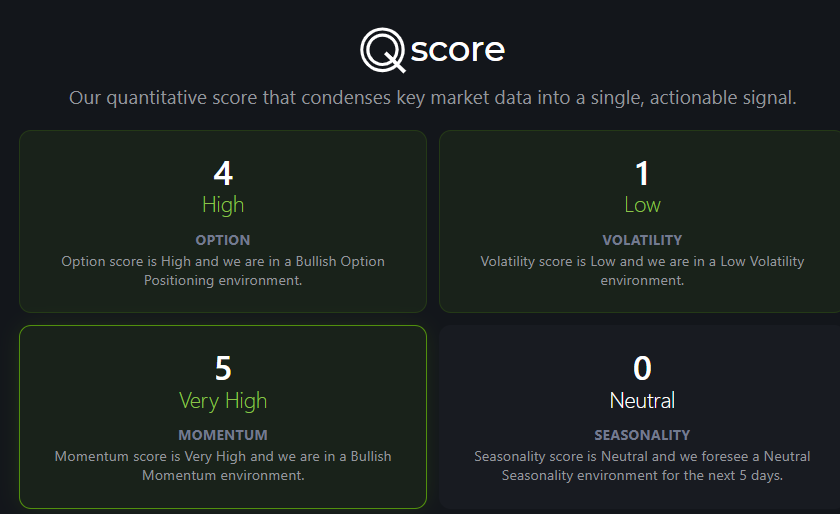
Task: Click the green 'Low' rating label
Action: tap(642, 205)
